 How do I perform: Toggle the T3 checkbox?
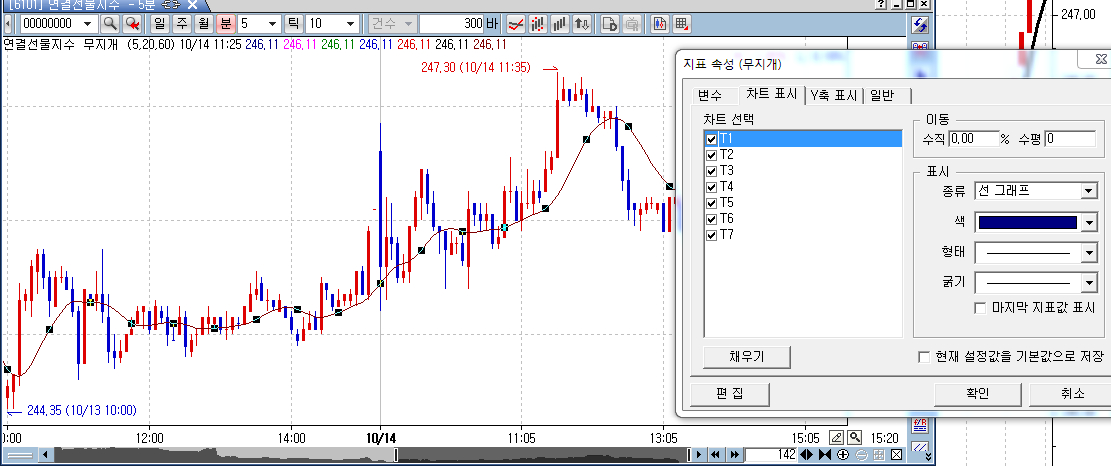[711, 171]
